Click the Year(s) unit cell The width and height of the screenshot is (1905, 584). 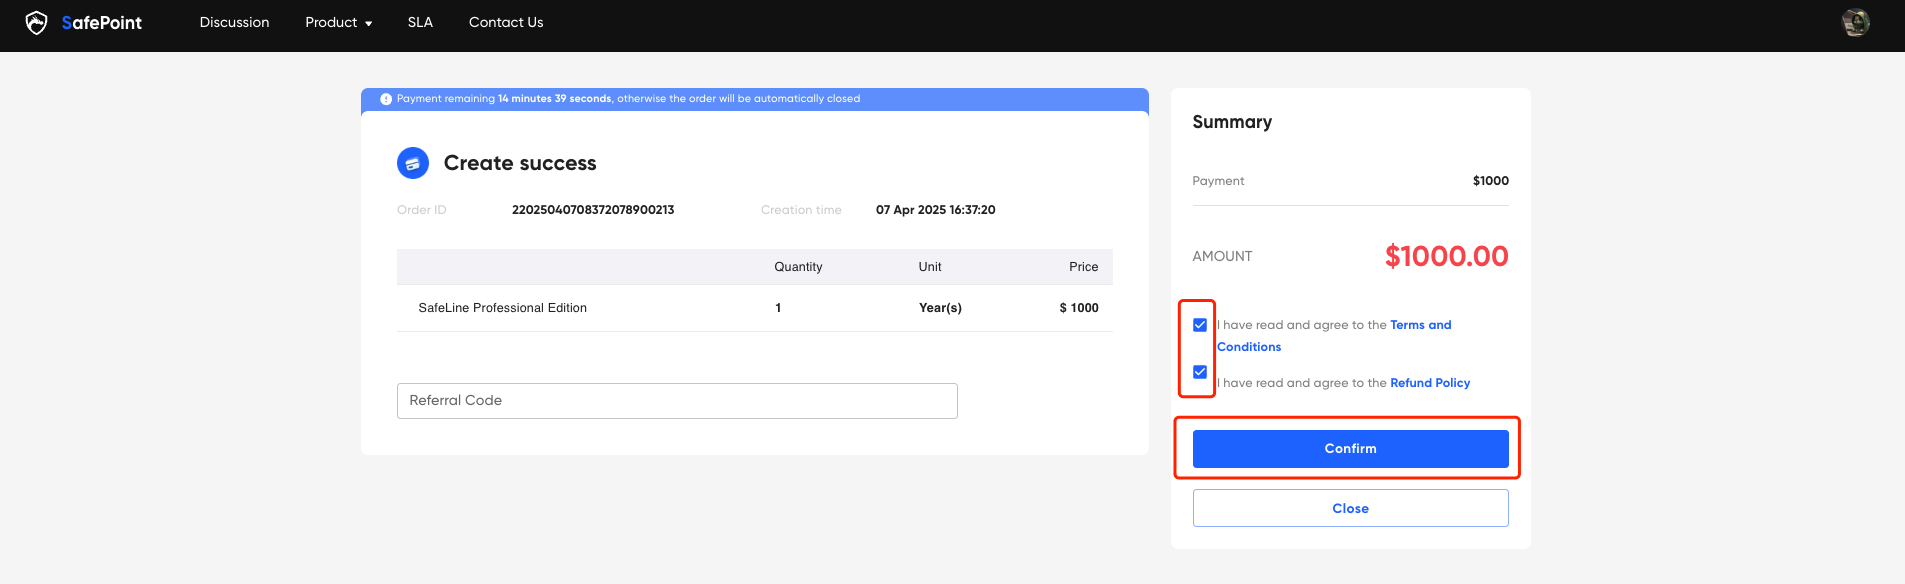click(x=940, y=308)
